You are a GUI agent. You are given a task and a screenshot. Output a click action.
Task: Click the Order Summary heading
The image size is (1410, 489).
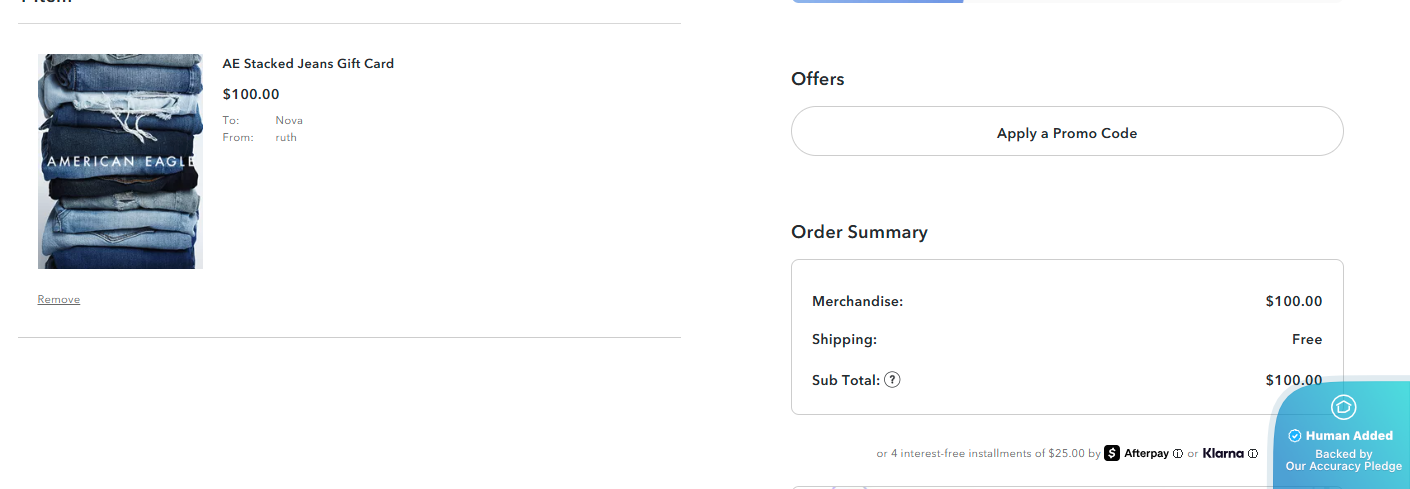pyautogui.click(x=859, y=232)
